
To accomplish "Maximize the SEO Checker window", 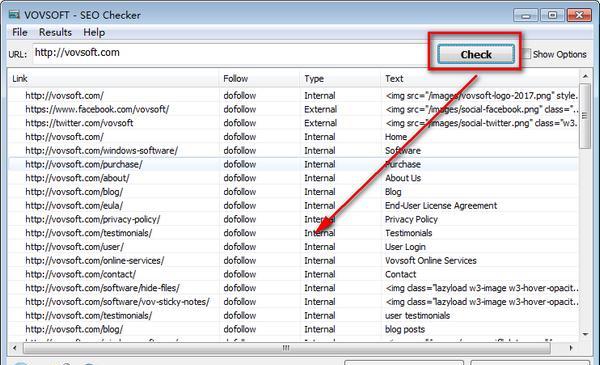I will pos(553,15).
